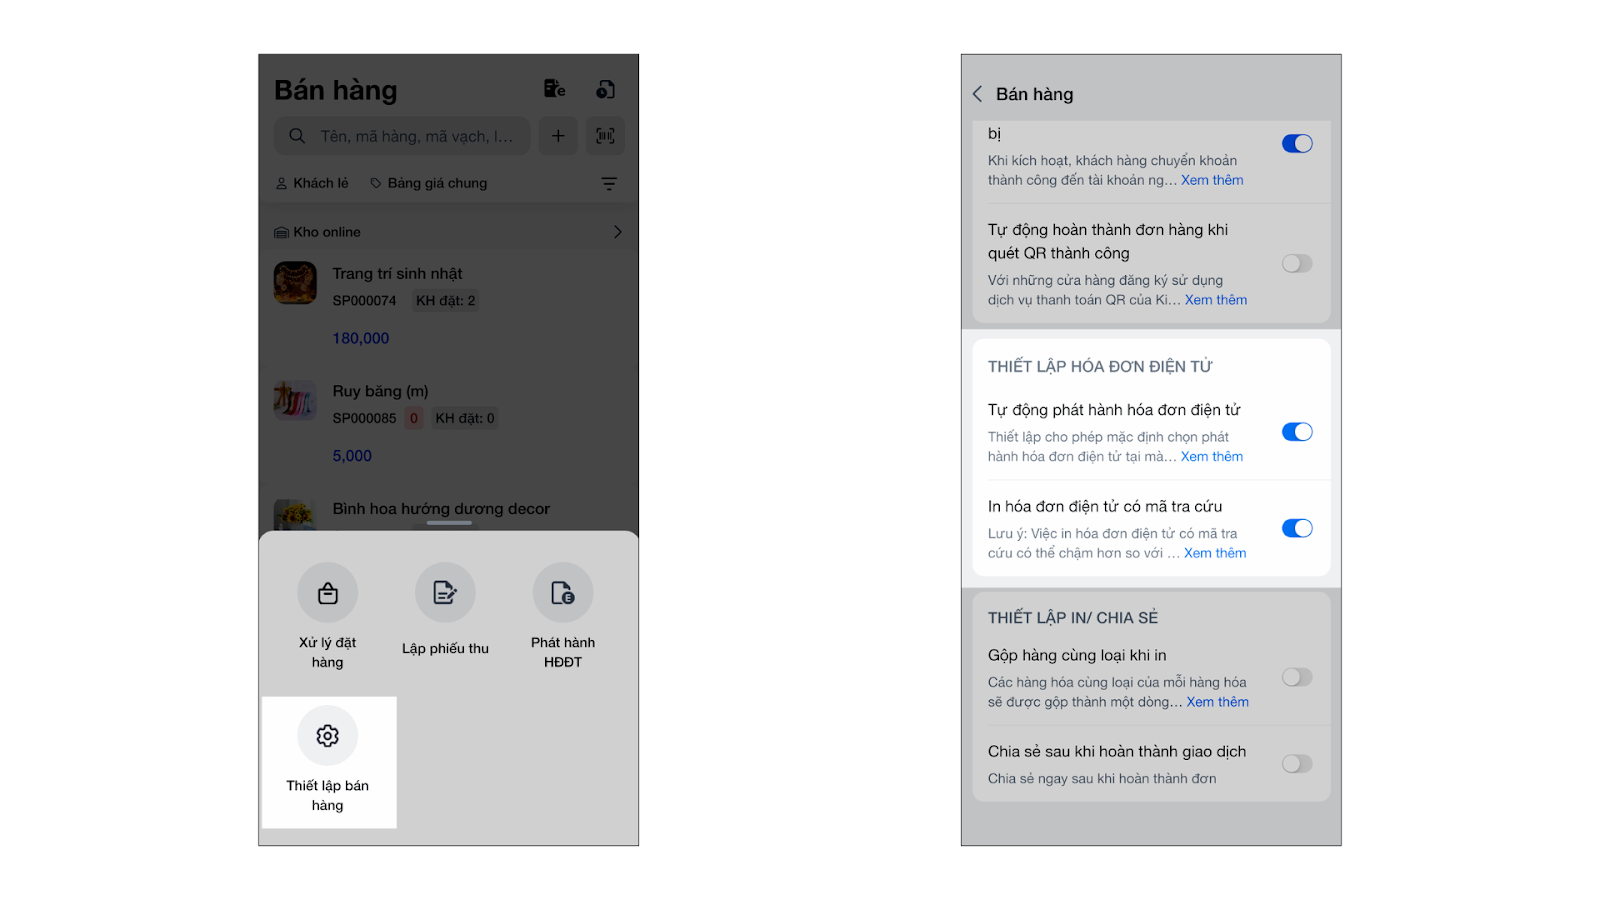The width and height of the screenshot is (1600, 900).
Task: Select the product name Ruy băng (m)
Action: 380,391
